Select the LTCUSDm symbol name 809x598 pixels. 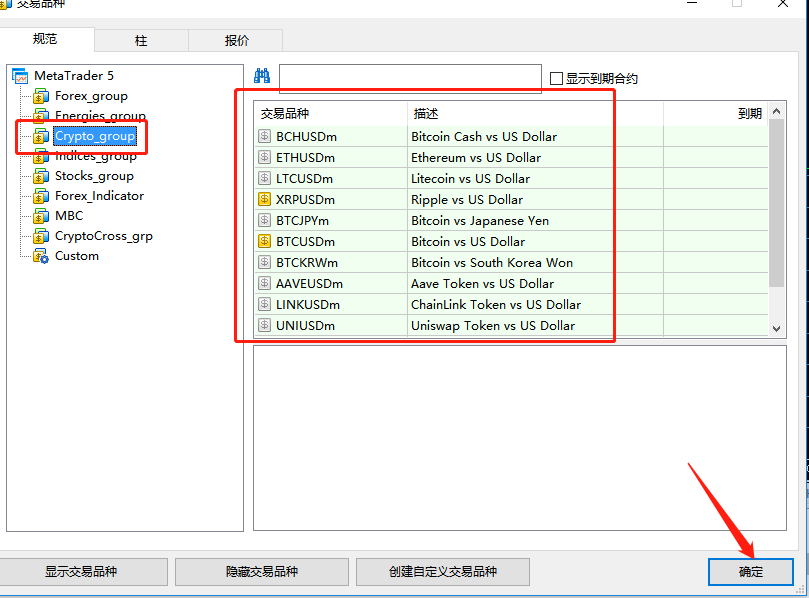coord(304,179)
